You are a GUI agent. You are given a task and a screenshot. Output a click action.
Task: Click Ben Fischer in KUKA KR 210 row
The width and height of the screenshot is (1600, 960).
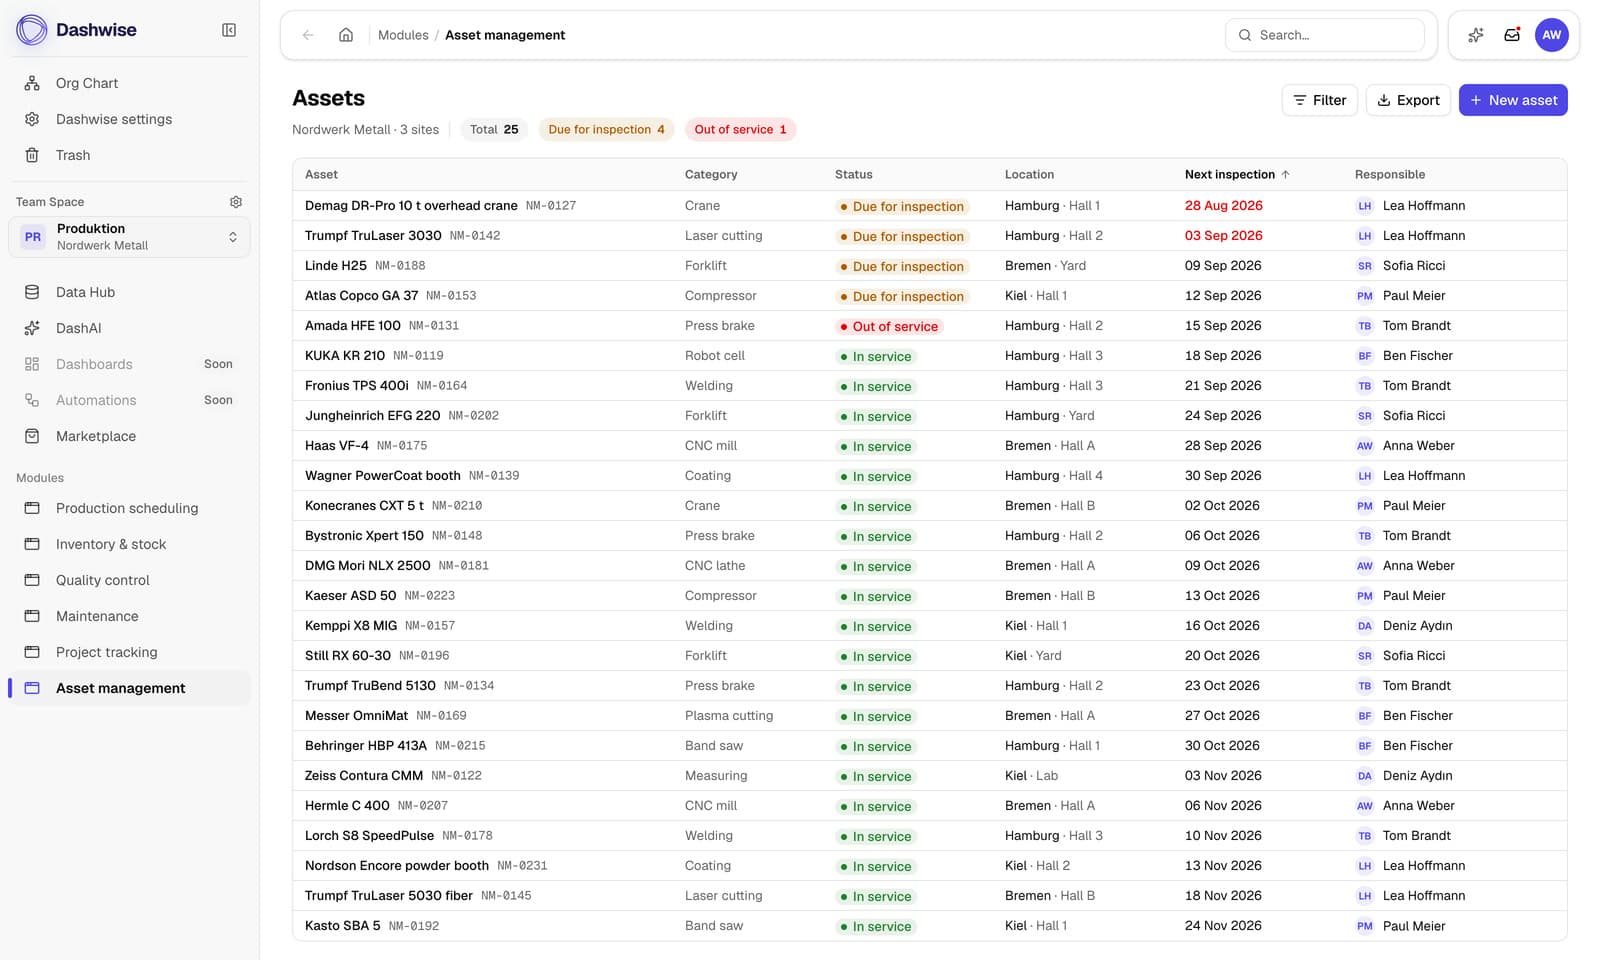click(x=1418, y=355)
